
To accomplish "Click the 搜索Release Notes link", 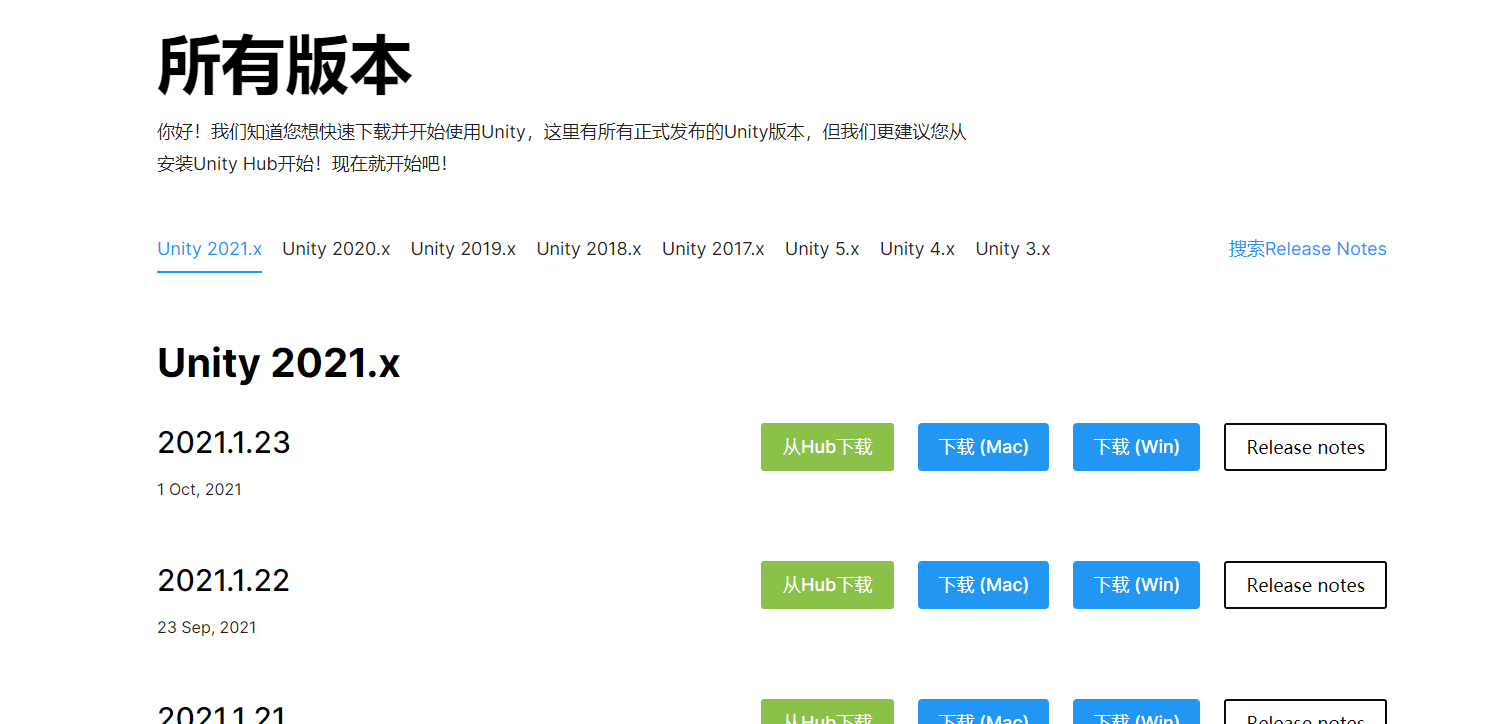I will click(1307, 249).
